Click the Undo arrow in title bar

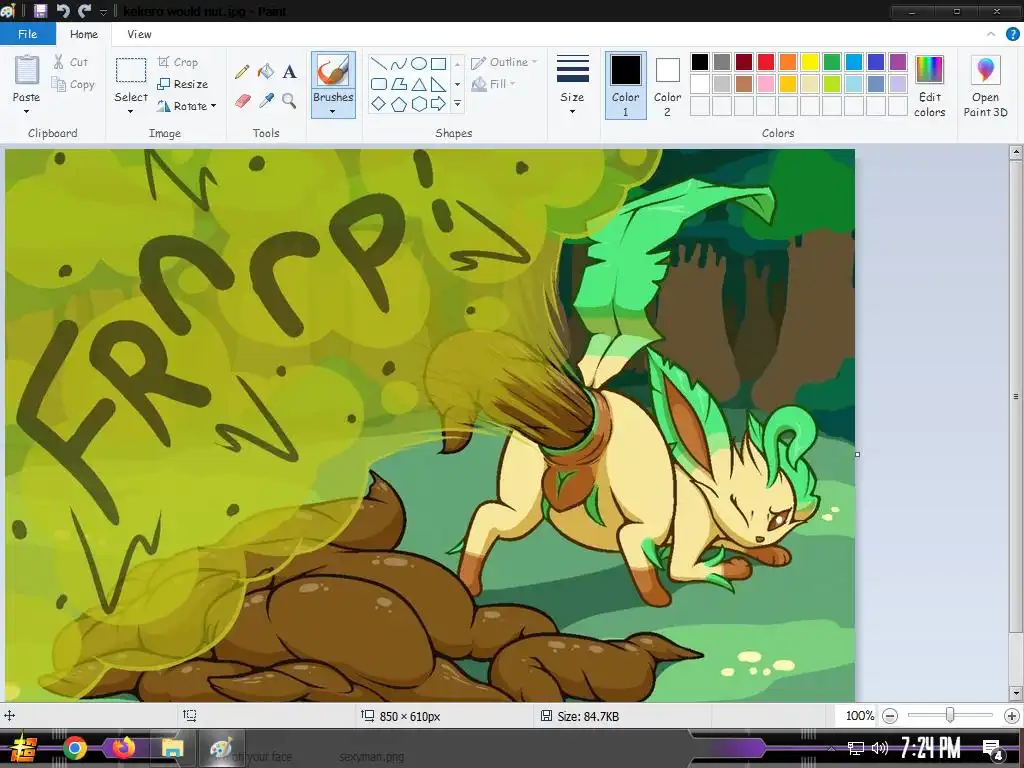[63, 10]
